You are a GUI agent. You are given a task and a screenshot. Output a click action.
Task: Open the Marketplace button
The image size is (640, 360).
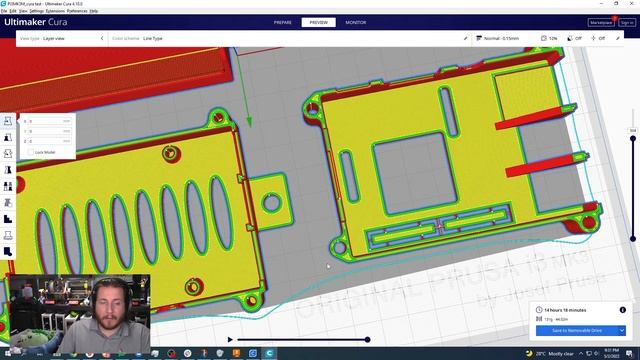[x=601, y=22]
